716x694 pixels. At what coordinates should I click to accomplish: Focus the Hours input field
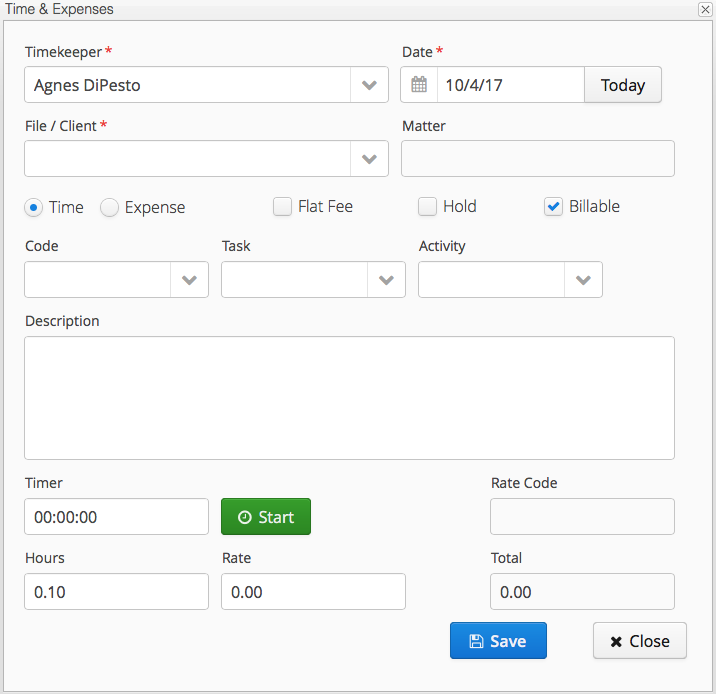[116, 592]
